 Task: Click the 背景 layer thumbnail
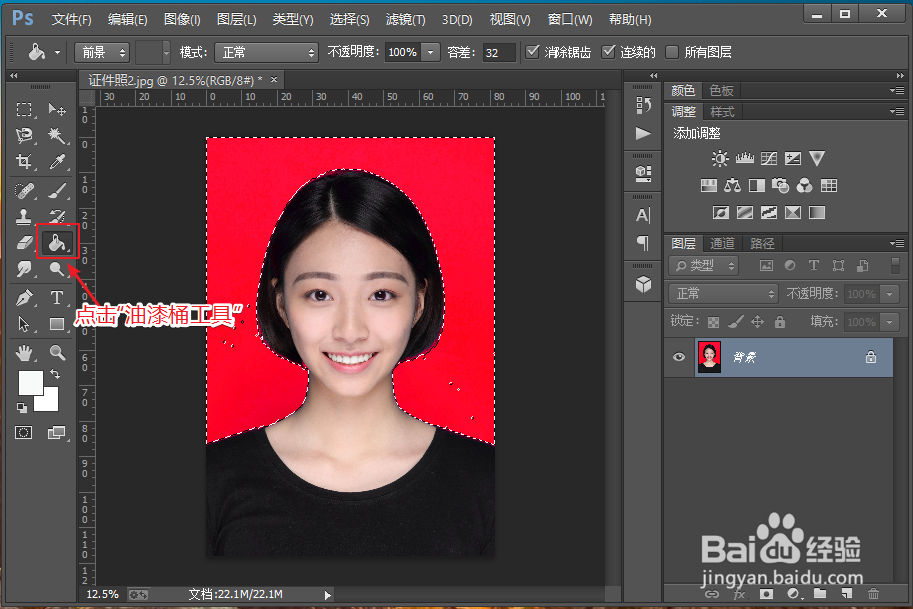(709, 357)
